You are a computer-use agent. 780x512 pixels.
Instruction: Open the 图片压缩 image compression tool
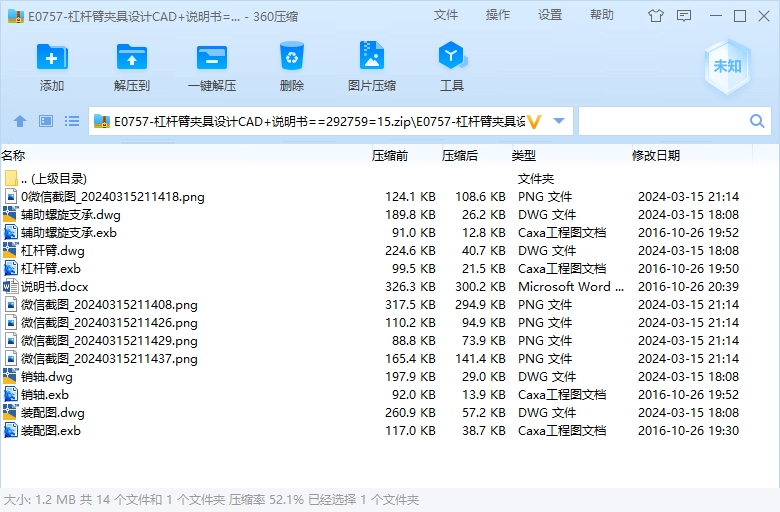pos(372,55)
